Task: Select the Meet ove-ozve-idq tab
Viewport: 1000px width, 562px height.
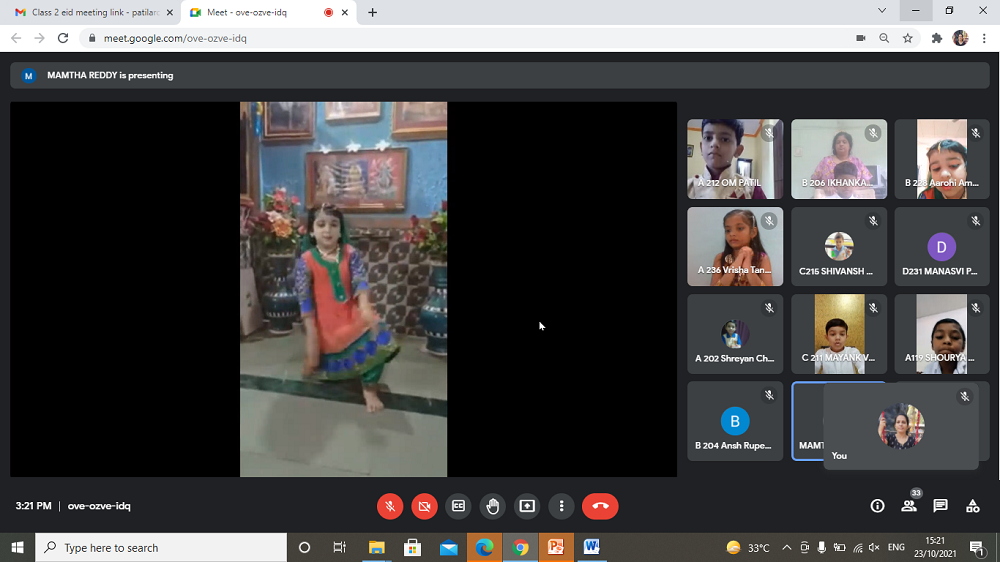Action: 260,12
